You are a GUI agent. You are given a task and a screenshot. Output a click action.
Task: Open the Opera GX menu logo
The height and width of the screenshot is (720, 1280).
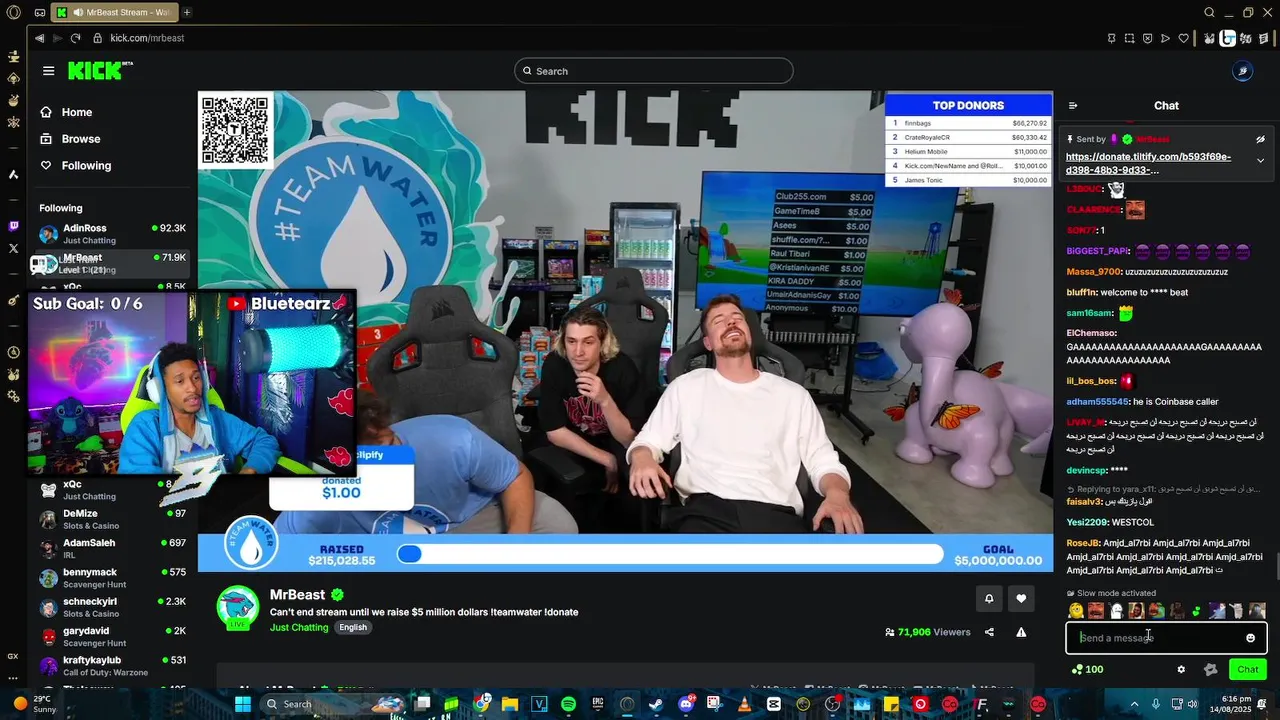coord(13,12)
